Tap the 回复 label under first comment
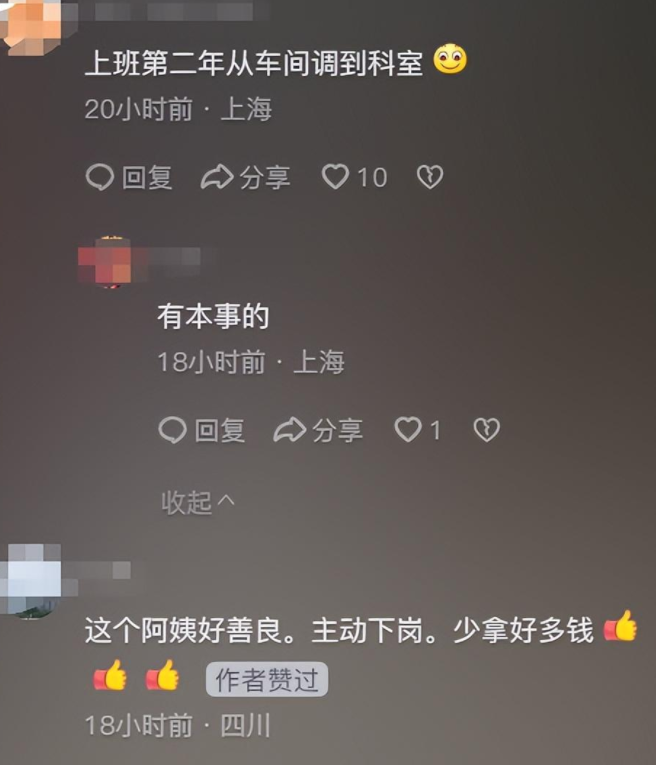Viewport: 656px width, 765px height. [x=147, y=177]
